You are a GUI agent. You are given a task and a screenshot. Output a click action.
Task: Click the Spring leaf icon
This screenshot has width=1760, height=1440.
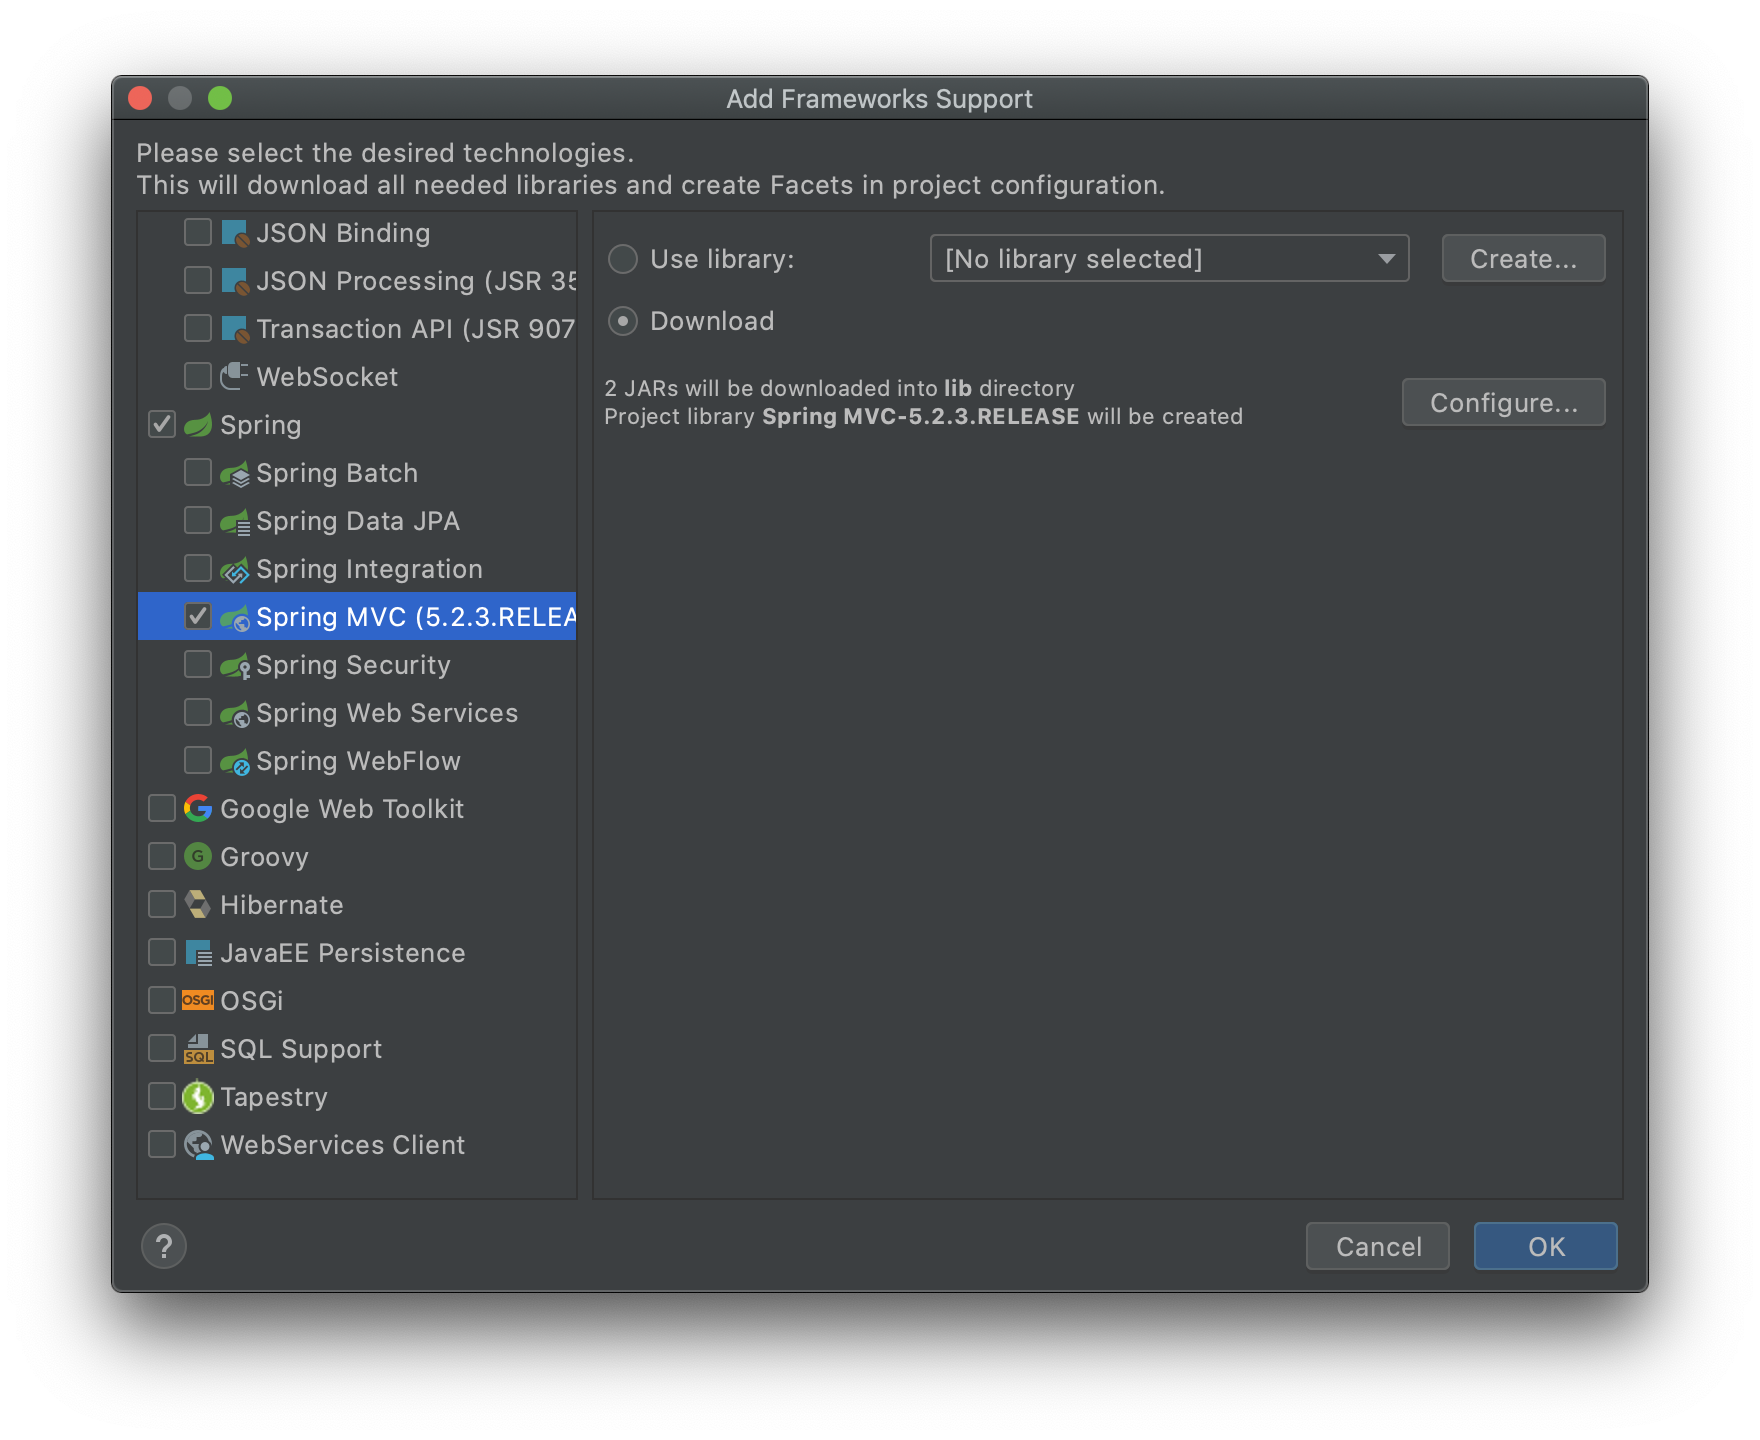coord(198,425)
